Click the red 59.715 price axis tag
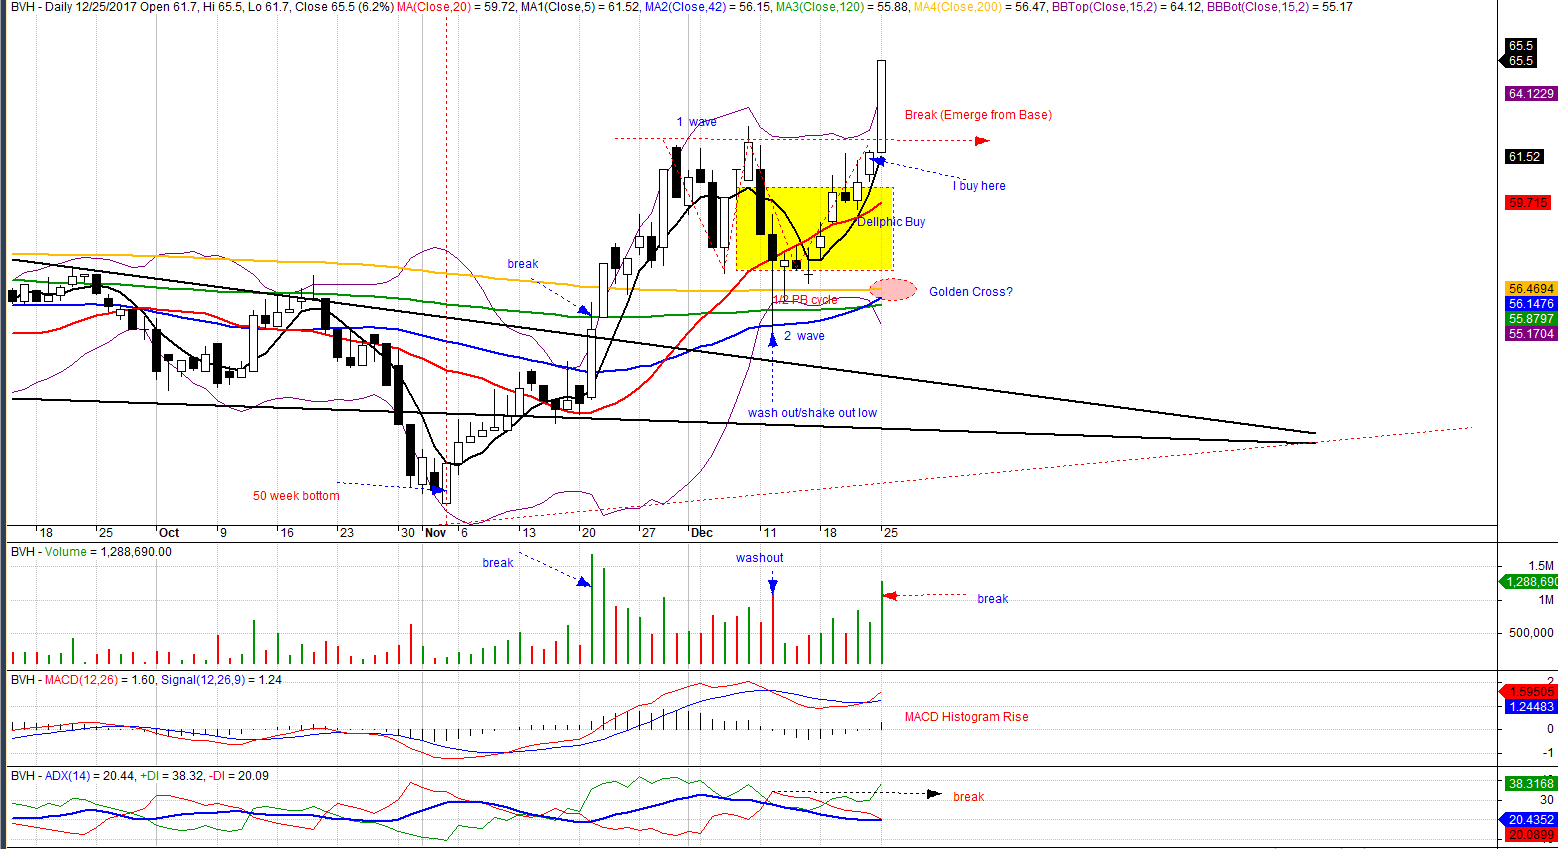The height and width of the screenshot is (849, 1558). [1528, 203]
